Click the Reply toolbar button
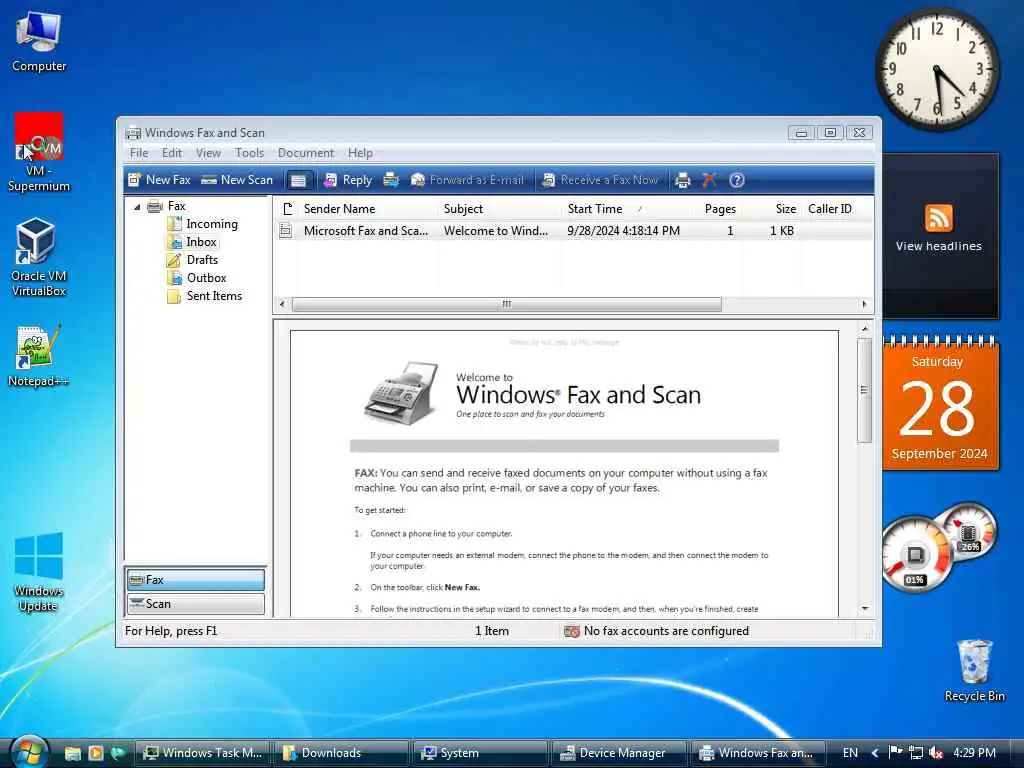This screenshot has height=768, width=1024. point(348,180)
